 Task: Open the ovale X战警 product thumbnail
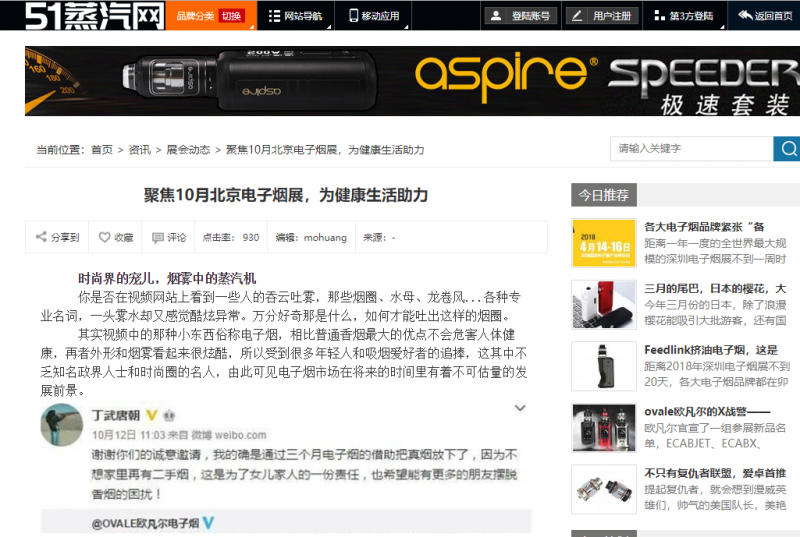point(604,428)
